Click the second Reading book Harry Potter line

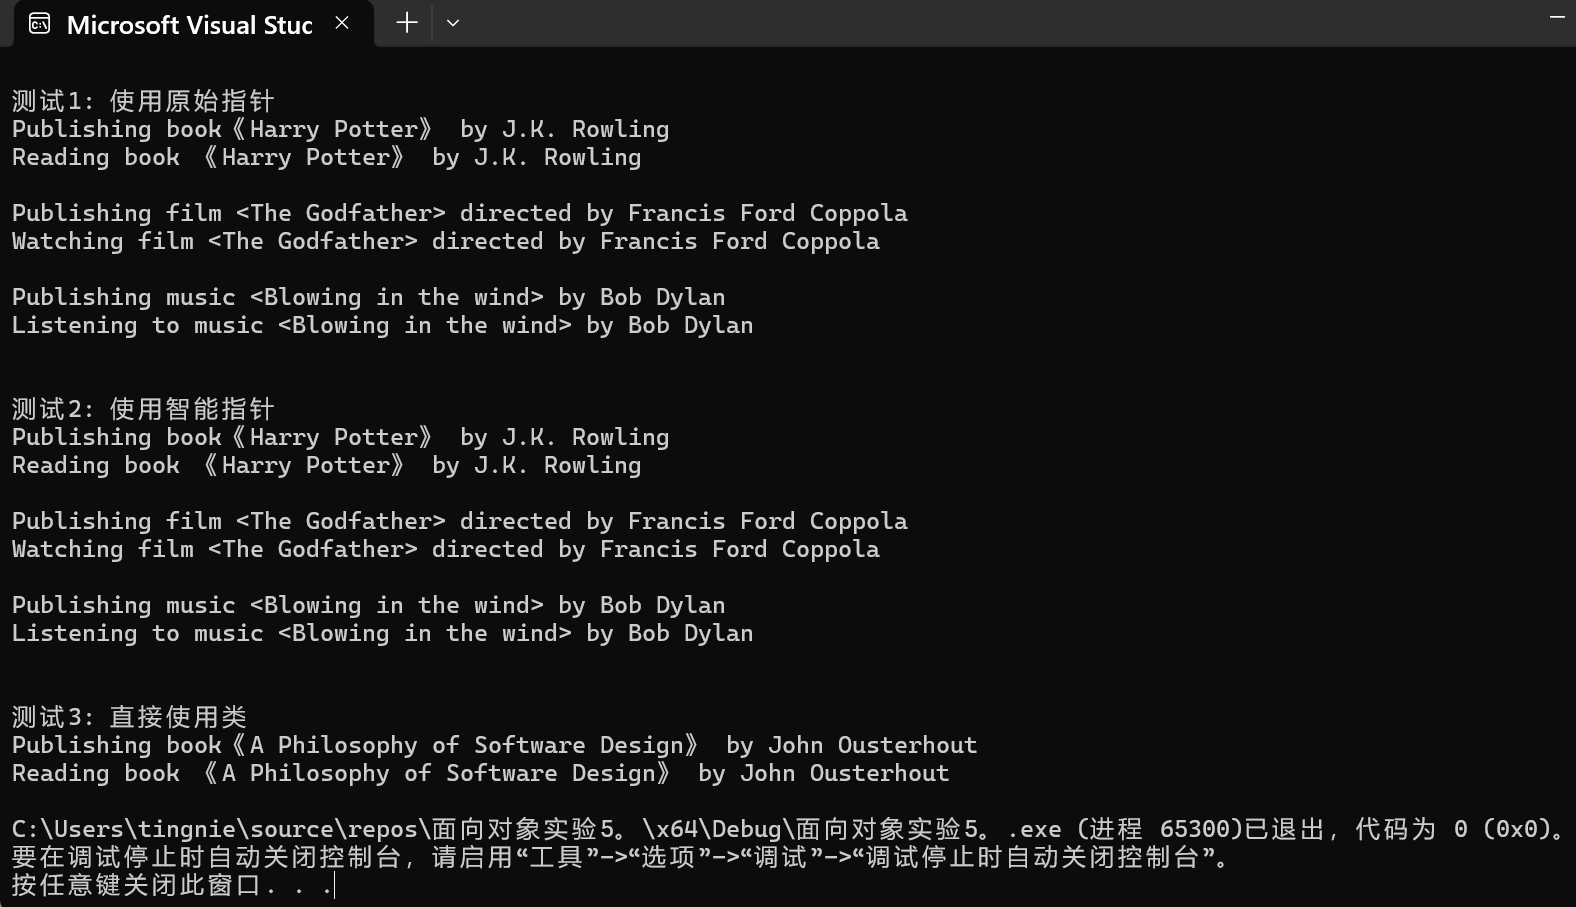coord(326,465)
